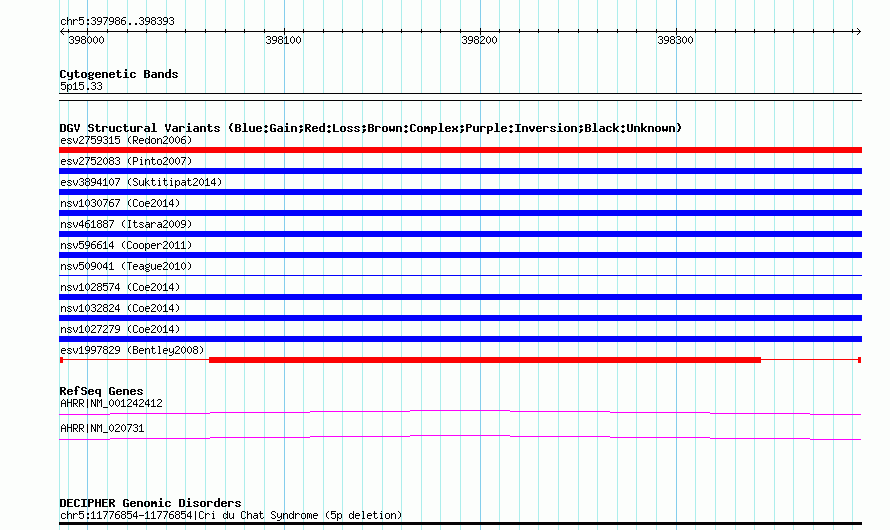Viewport: 890px width, 530px height.
Task: Click the 398200 ruler position label
Action: [479, 40]
